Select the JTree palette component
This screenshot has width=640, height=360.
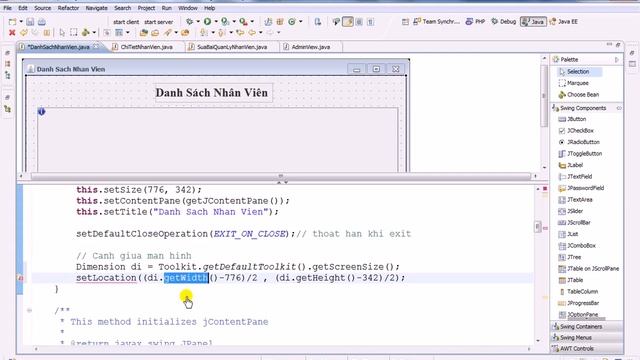[570, 257]
